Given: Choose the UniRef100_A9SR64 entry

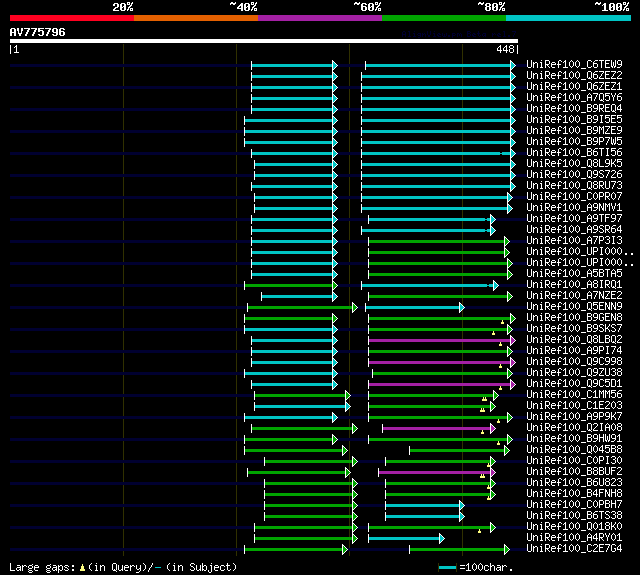Looking at the screenshot, I should (574, 230).
